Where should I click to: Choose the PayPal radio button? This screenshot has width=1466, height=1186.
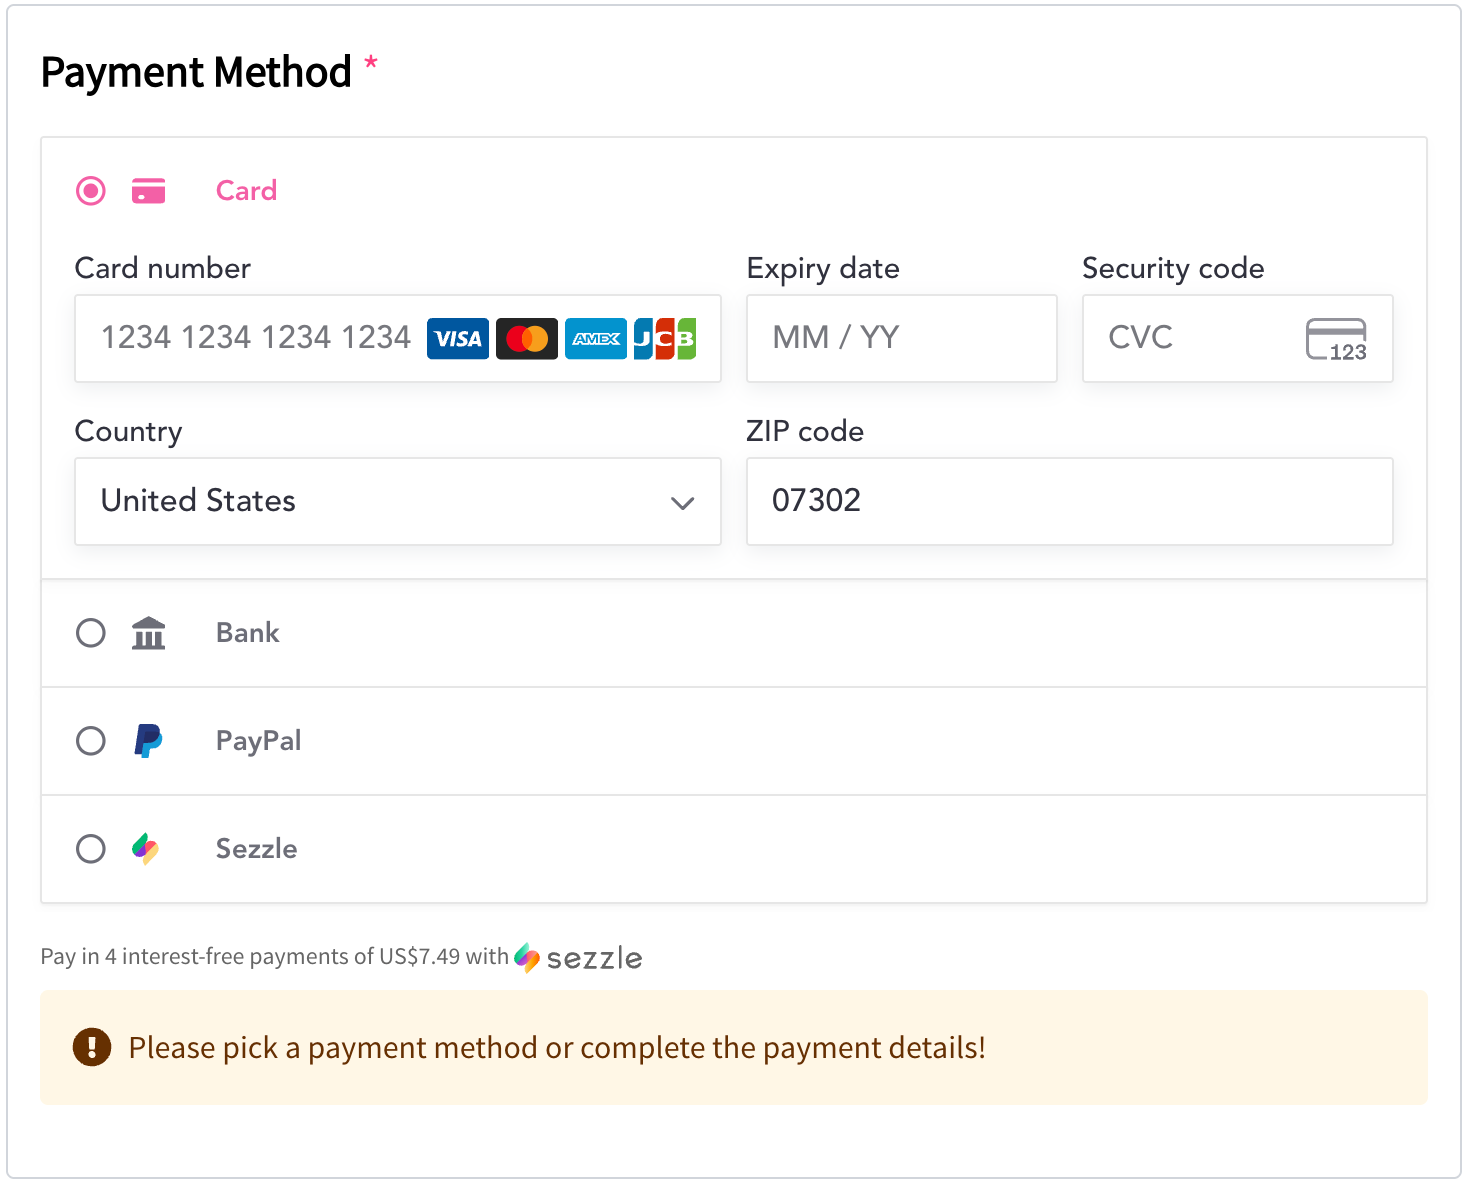coord(91,741)
